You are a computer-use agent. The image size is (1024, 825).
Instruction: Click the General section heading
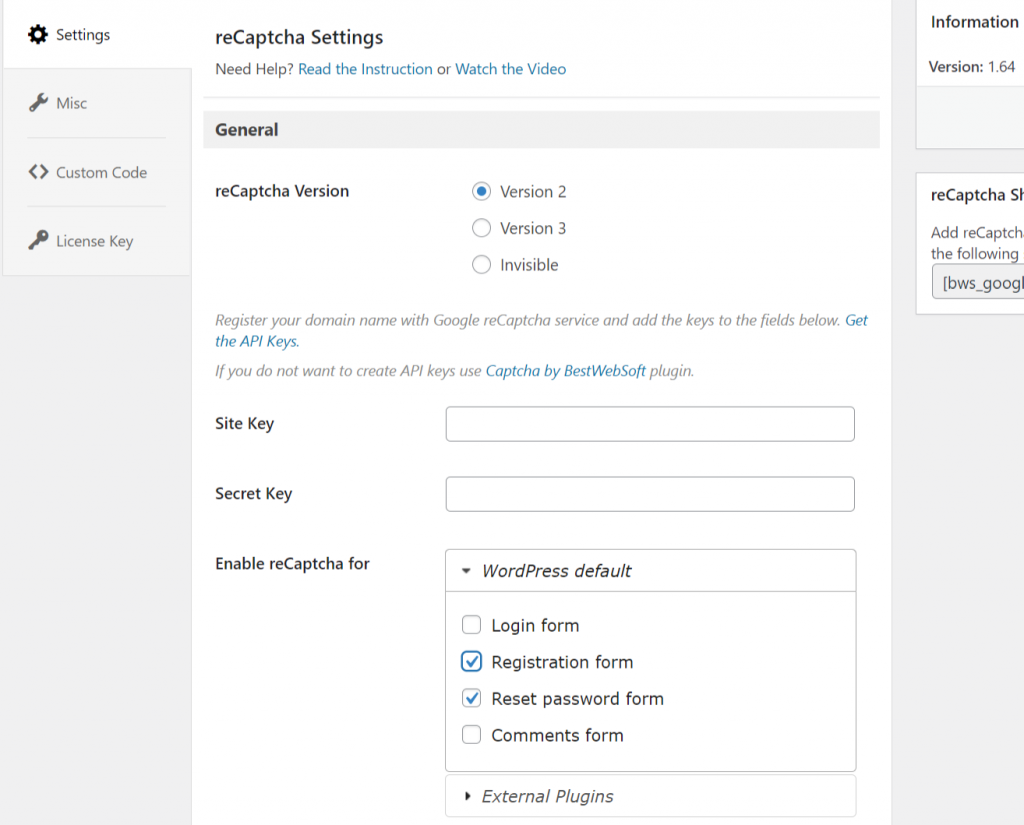point(247,130)
